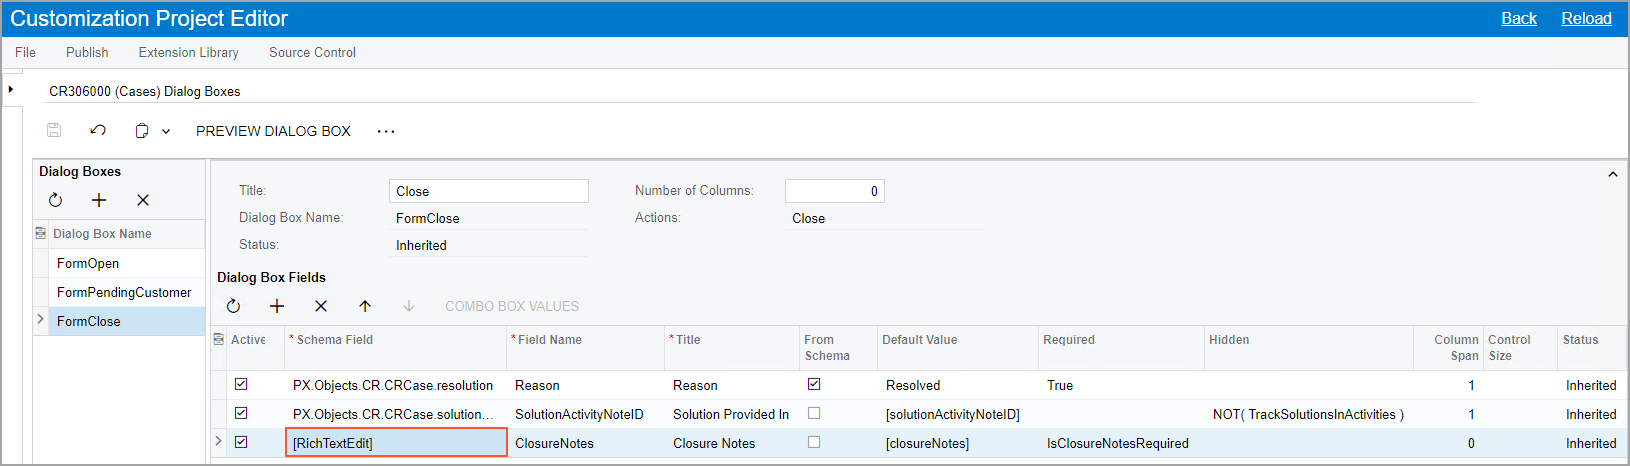Delete the selected dialog box field row

point(321,306)
